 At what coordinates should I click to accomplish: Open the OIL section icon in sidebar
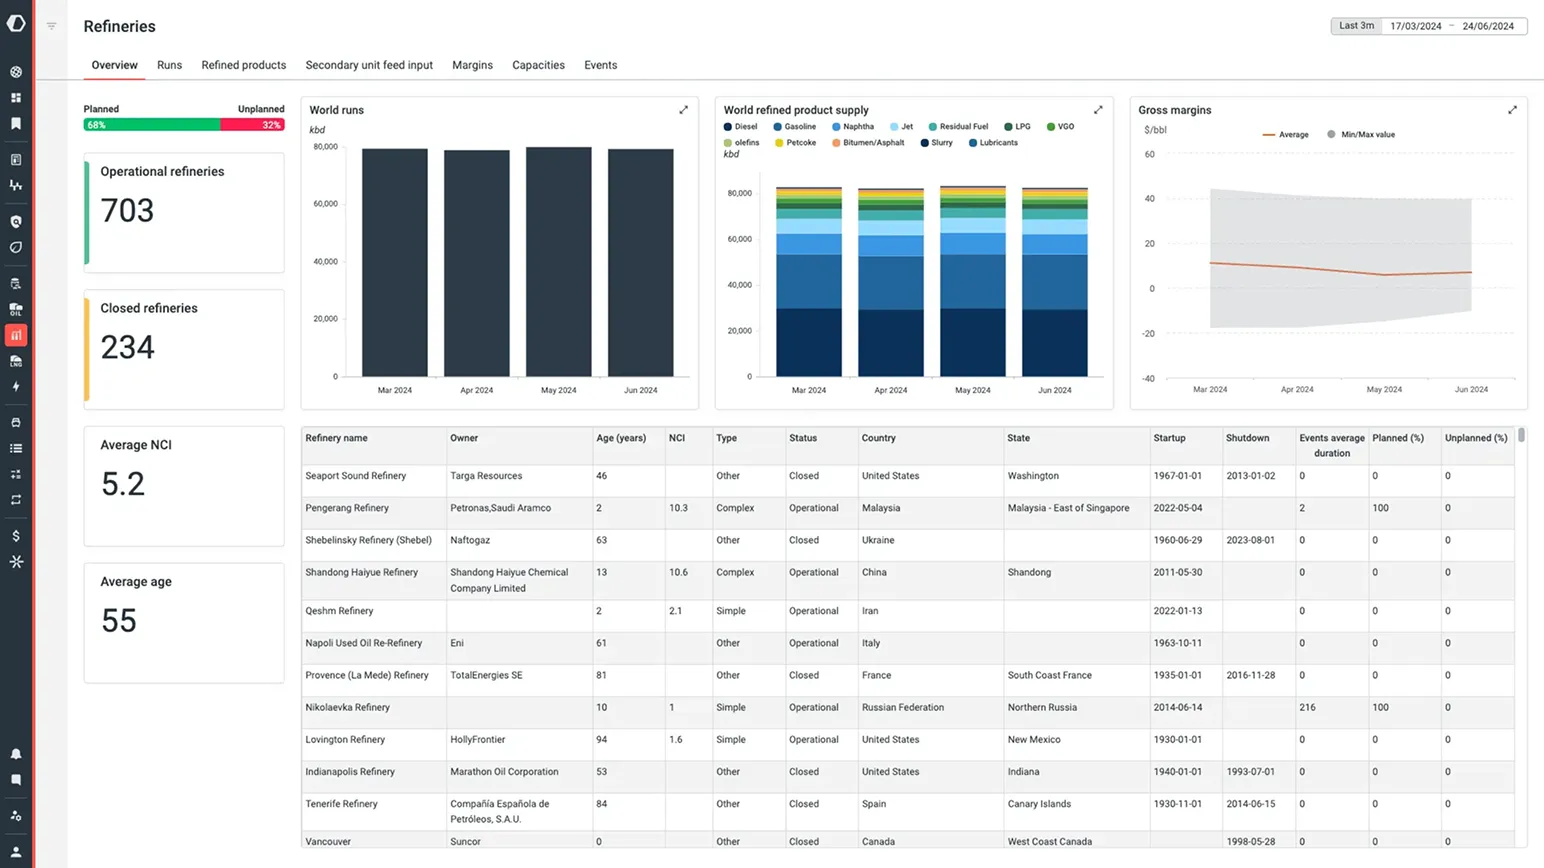point(16,310)
